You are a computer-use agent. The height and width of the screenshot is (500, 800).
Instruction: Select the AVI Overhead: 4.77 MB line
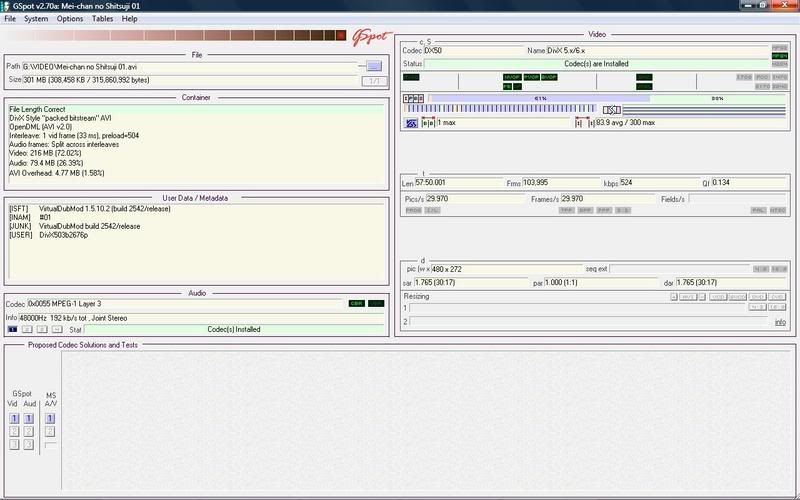(57, 173)
